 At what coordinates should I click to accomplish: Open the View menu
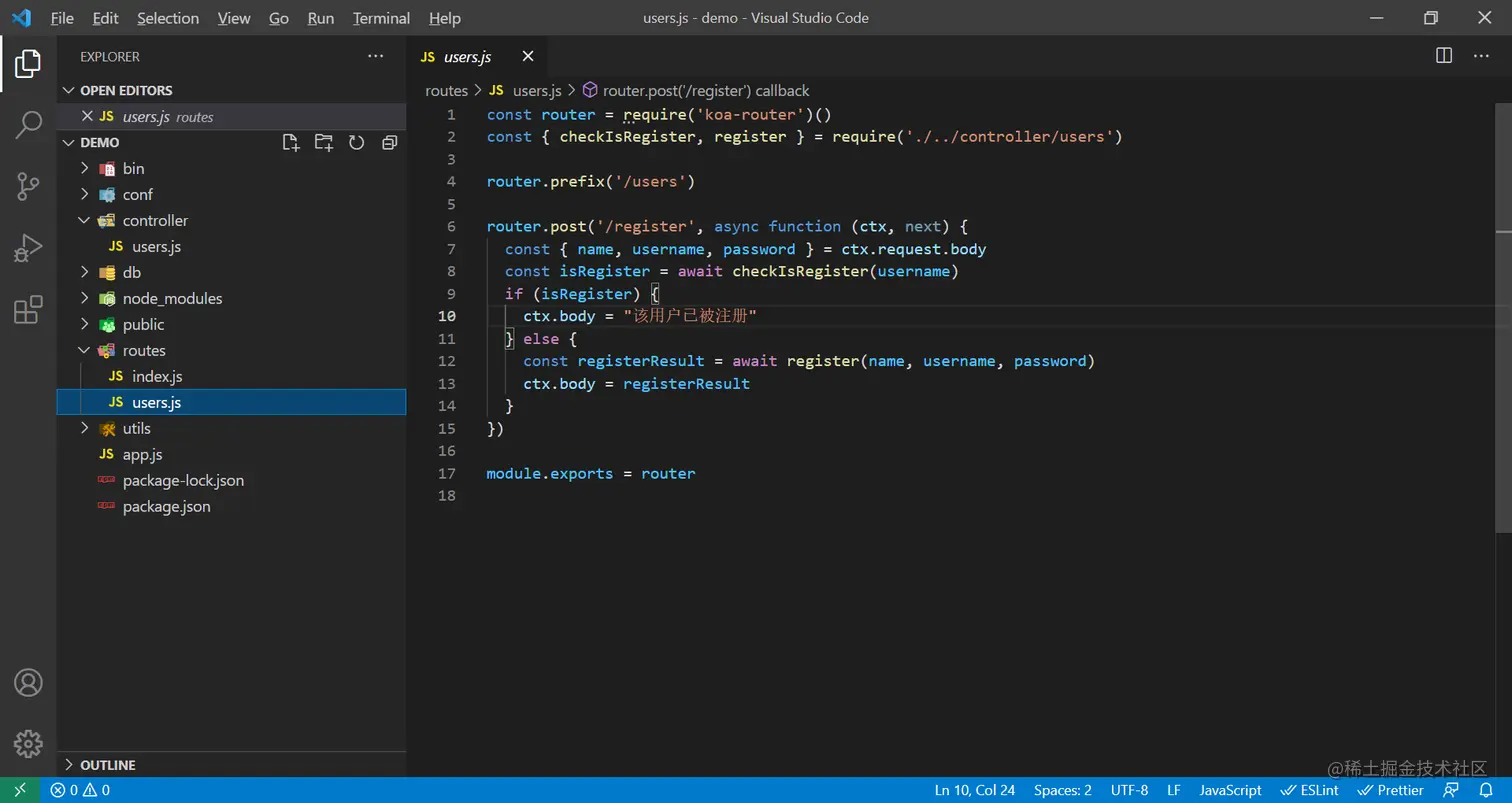click(234, 18)
